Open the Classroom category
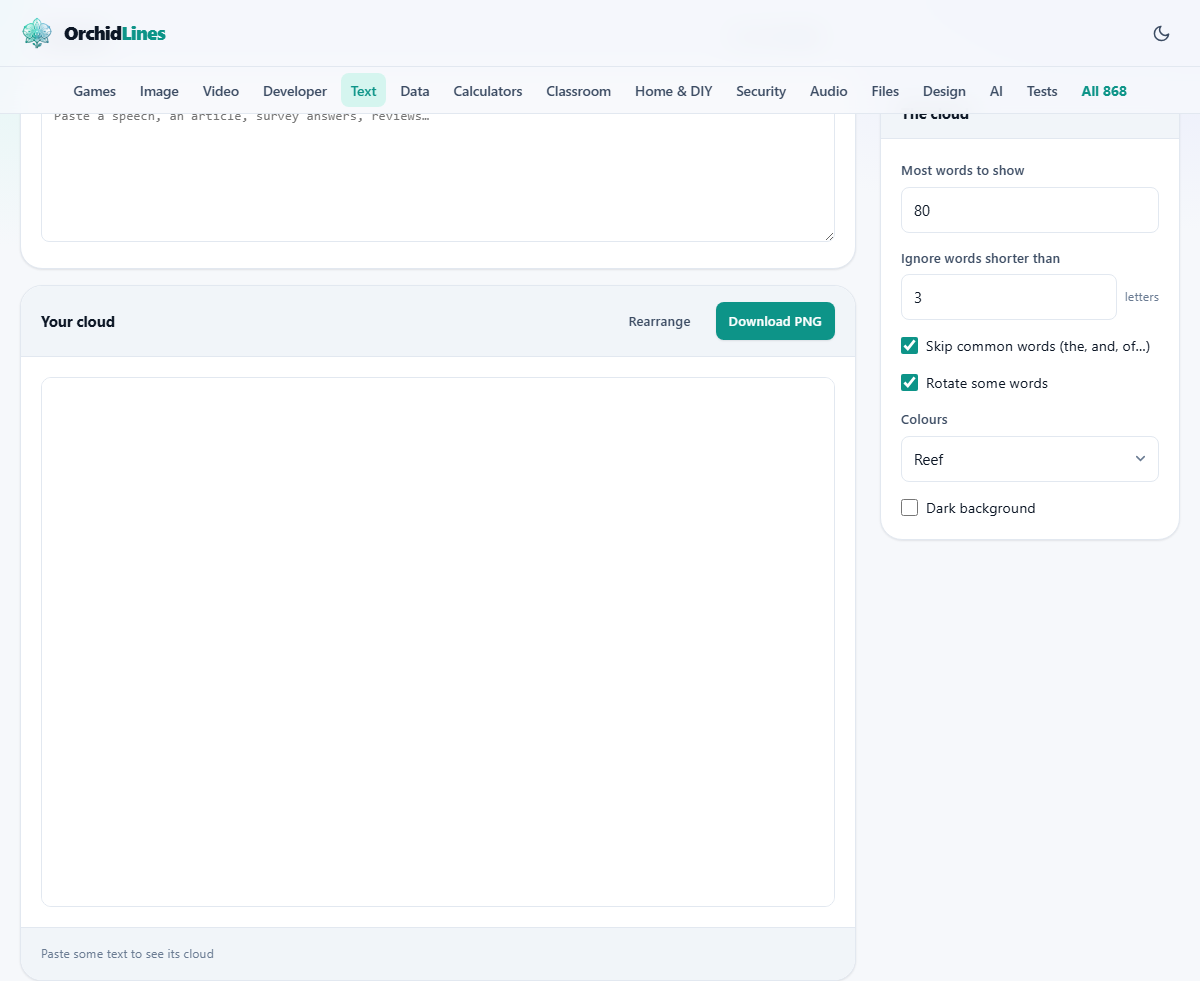This screenshot has width=1200, height=981. tap(578, 91)
